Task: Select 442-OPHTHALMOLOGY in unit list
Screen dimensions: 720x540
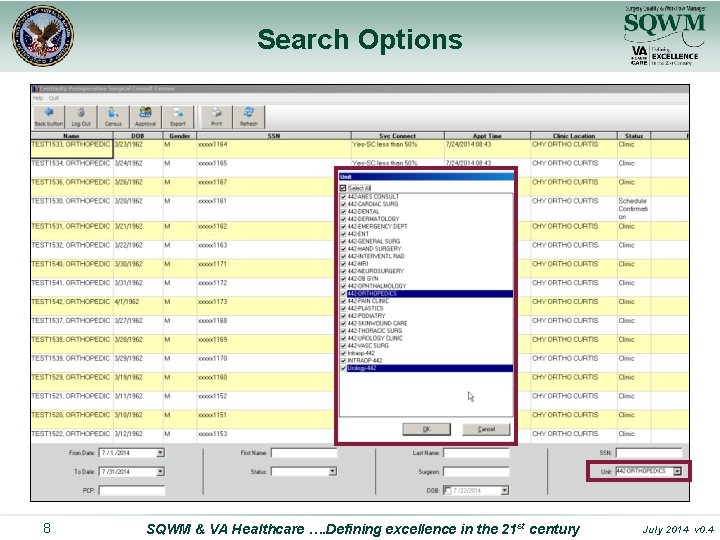Action: pyautogui.click(x=377, y=286)
